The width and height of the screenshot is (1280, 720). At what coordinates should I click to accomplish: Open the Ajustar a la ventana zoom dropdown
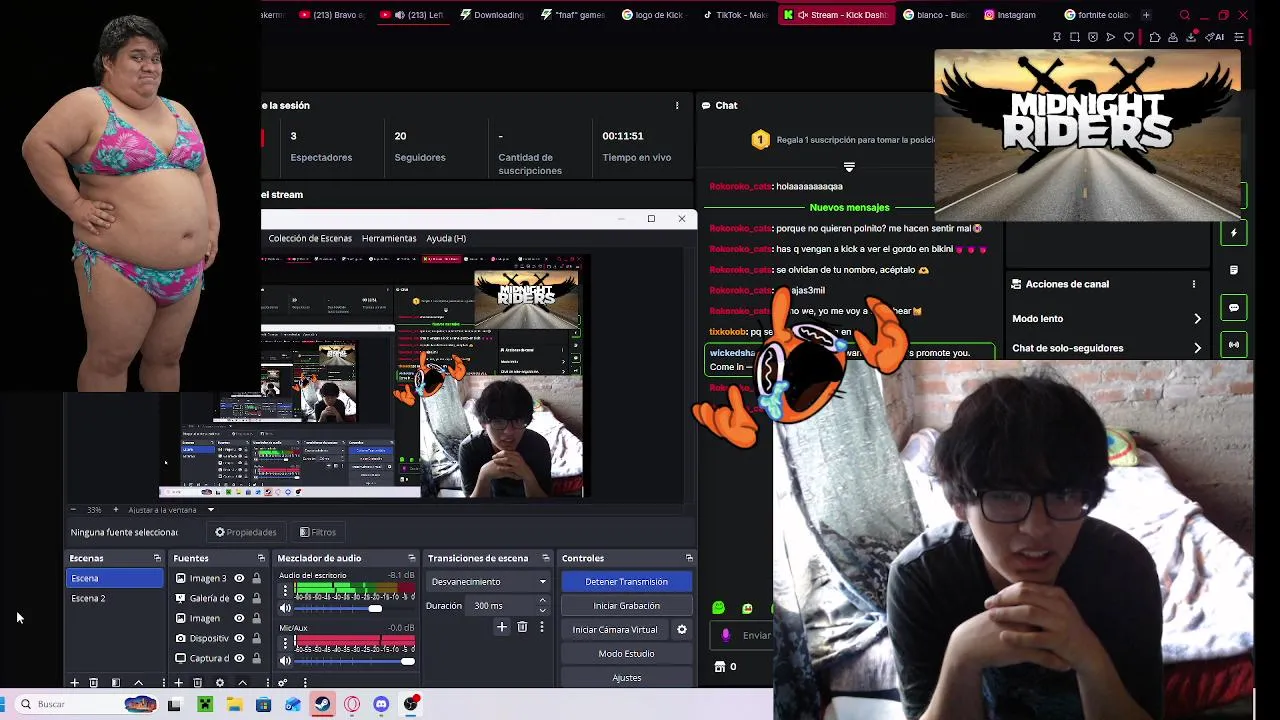(x=170, y=510)
